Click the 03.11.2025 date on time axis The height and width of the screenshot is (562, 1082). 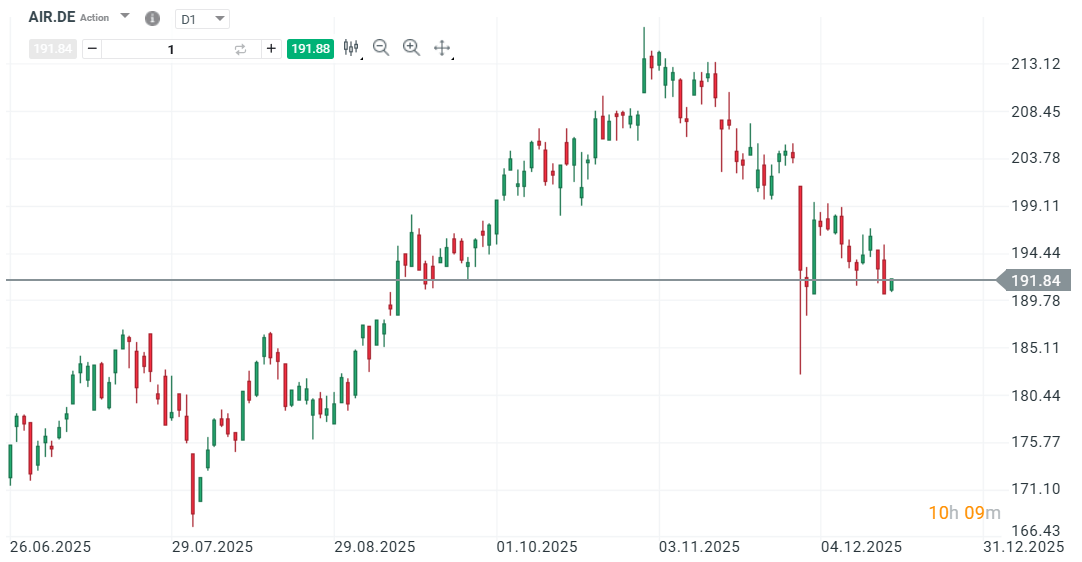tap(698, 547)
